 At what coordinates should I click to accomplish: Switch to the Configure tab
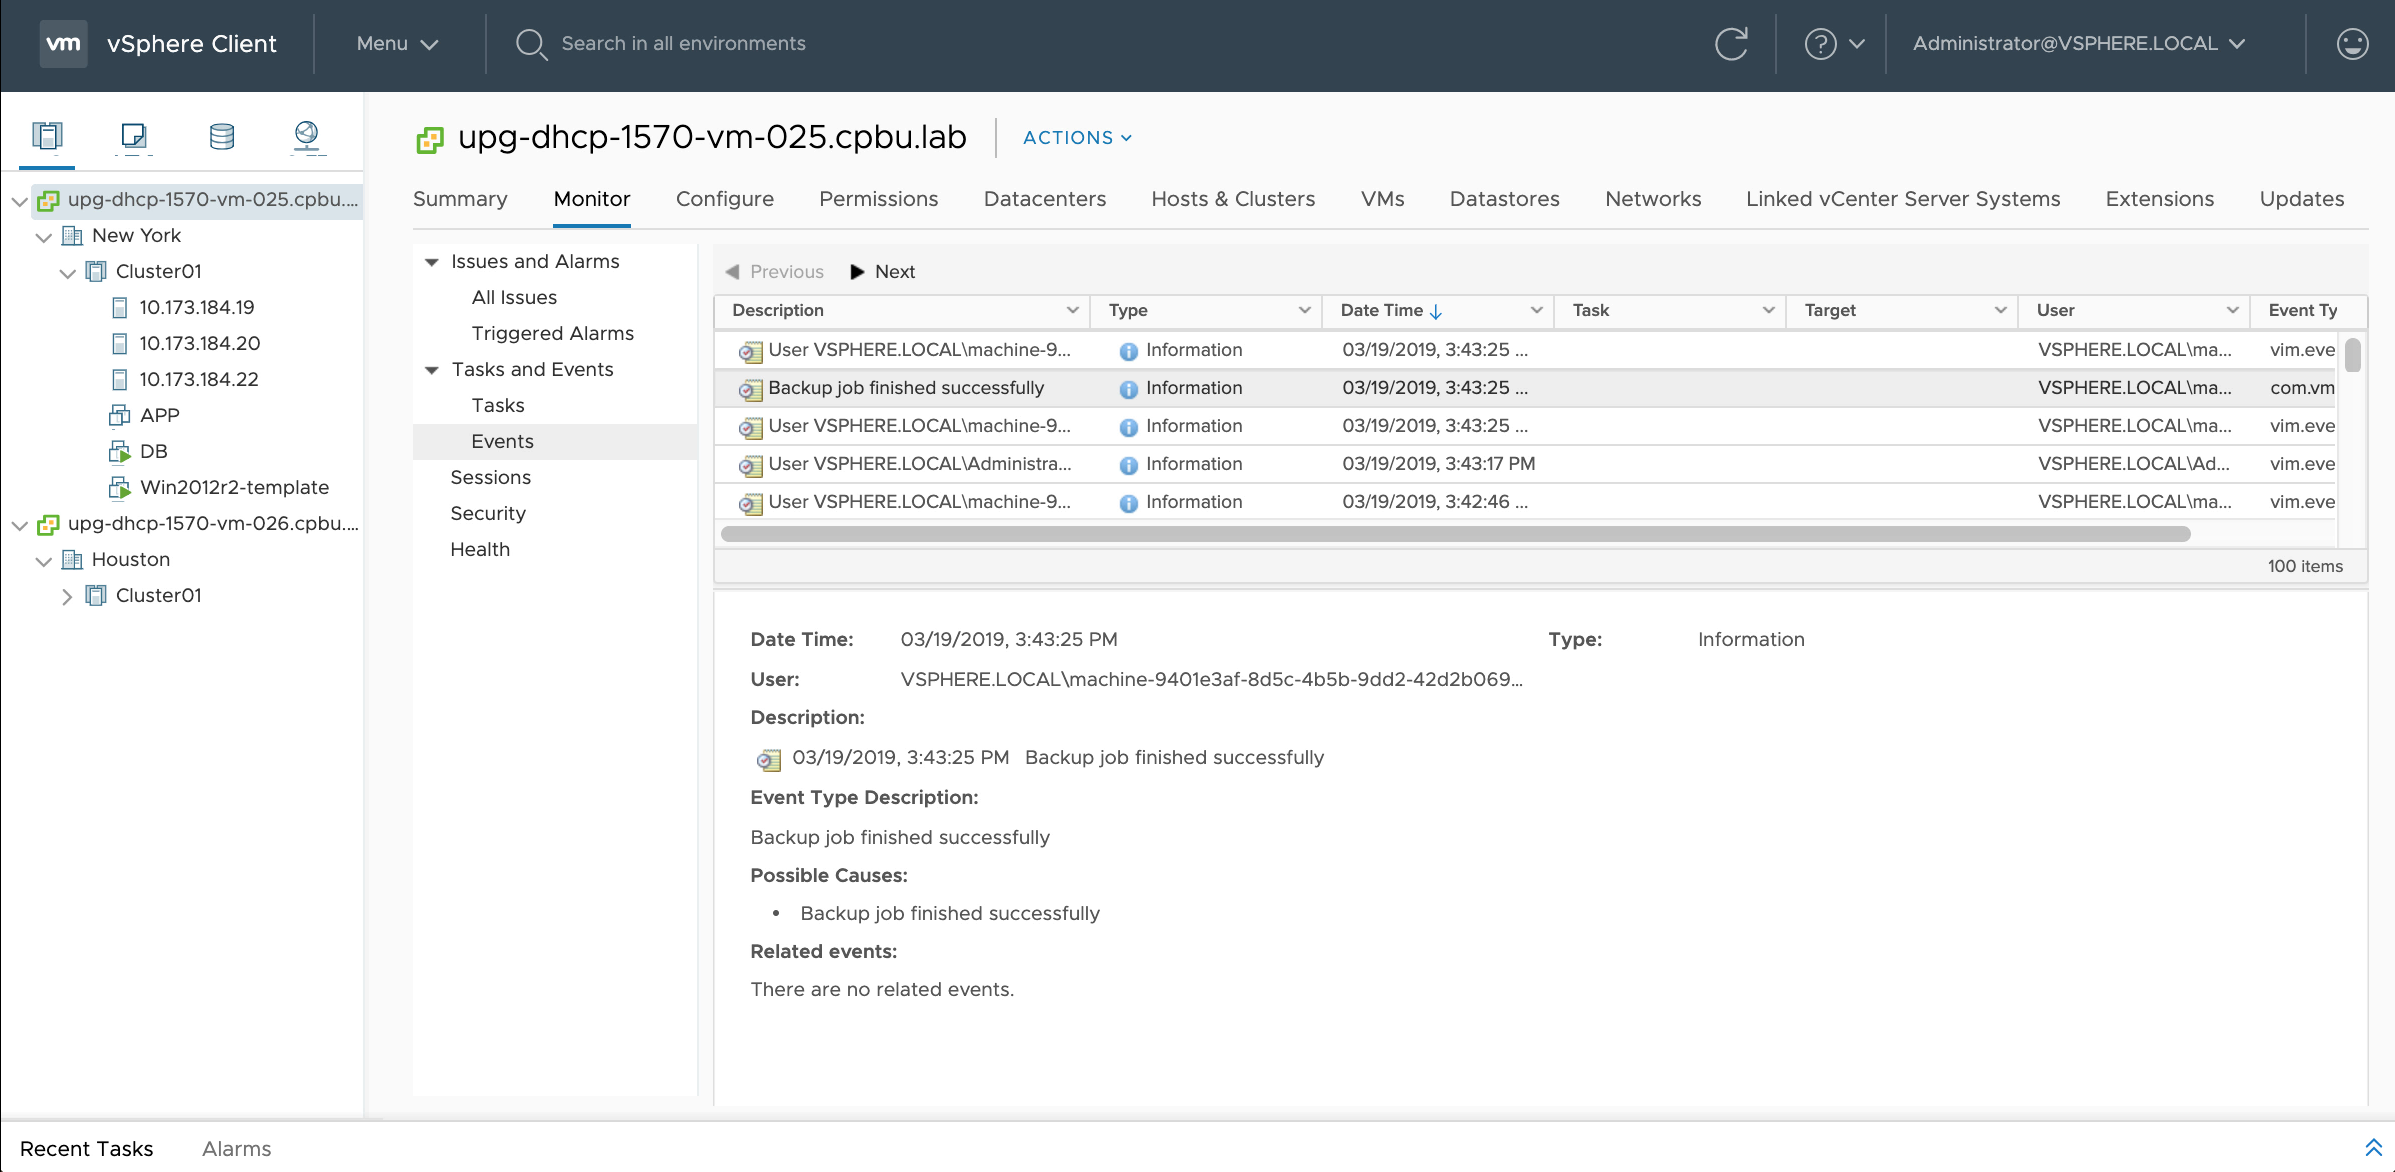pyautogui.click(x=724, y=199)
